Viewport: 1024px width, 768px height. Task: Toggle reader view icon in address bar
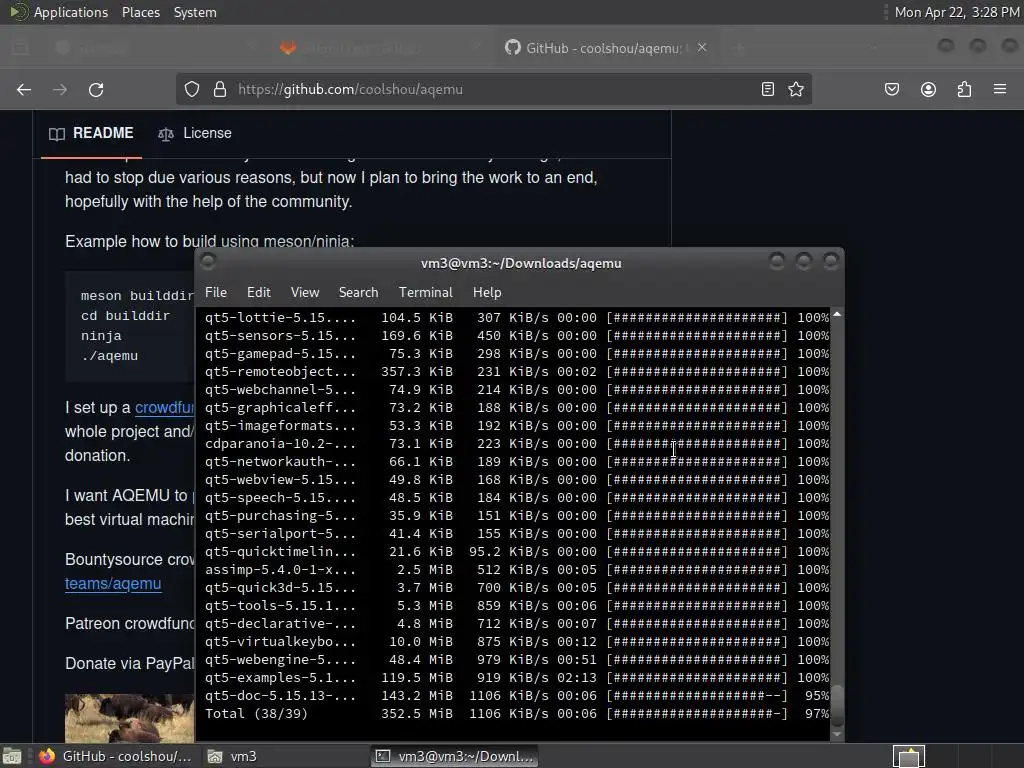[x=768, y=89]
